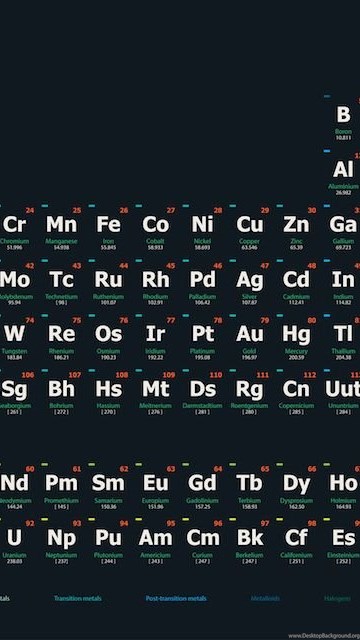Click the Cn Copernicium element

point(296,393)
